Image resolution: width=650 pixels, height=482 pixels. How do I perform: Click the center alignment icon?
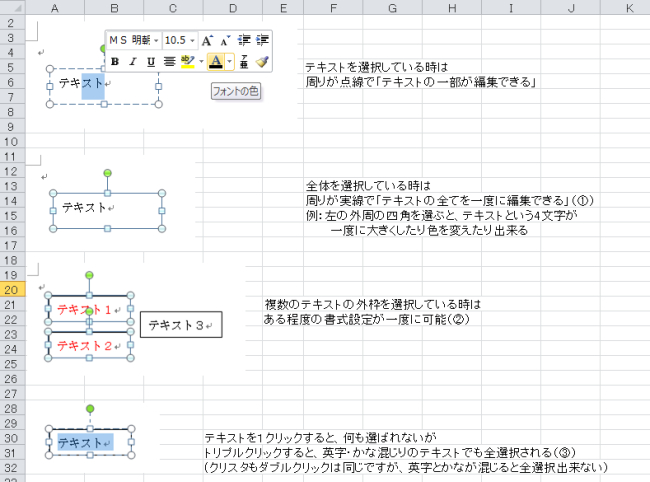coord(169,62)
